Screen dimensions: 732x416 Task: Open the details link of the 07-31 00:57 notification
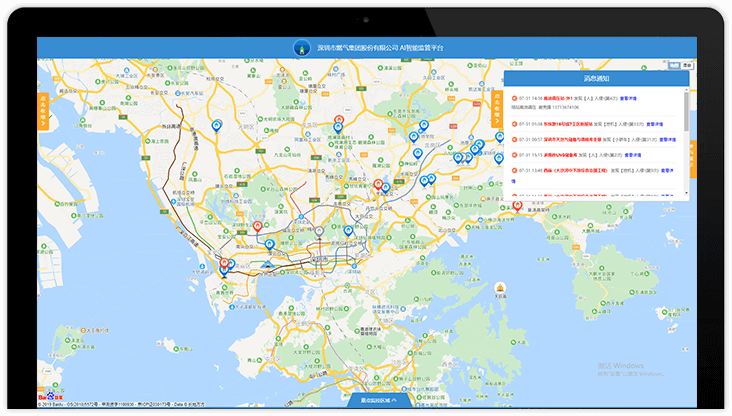pos(667,139)
